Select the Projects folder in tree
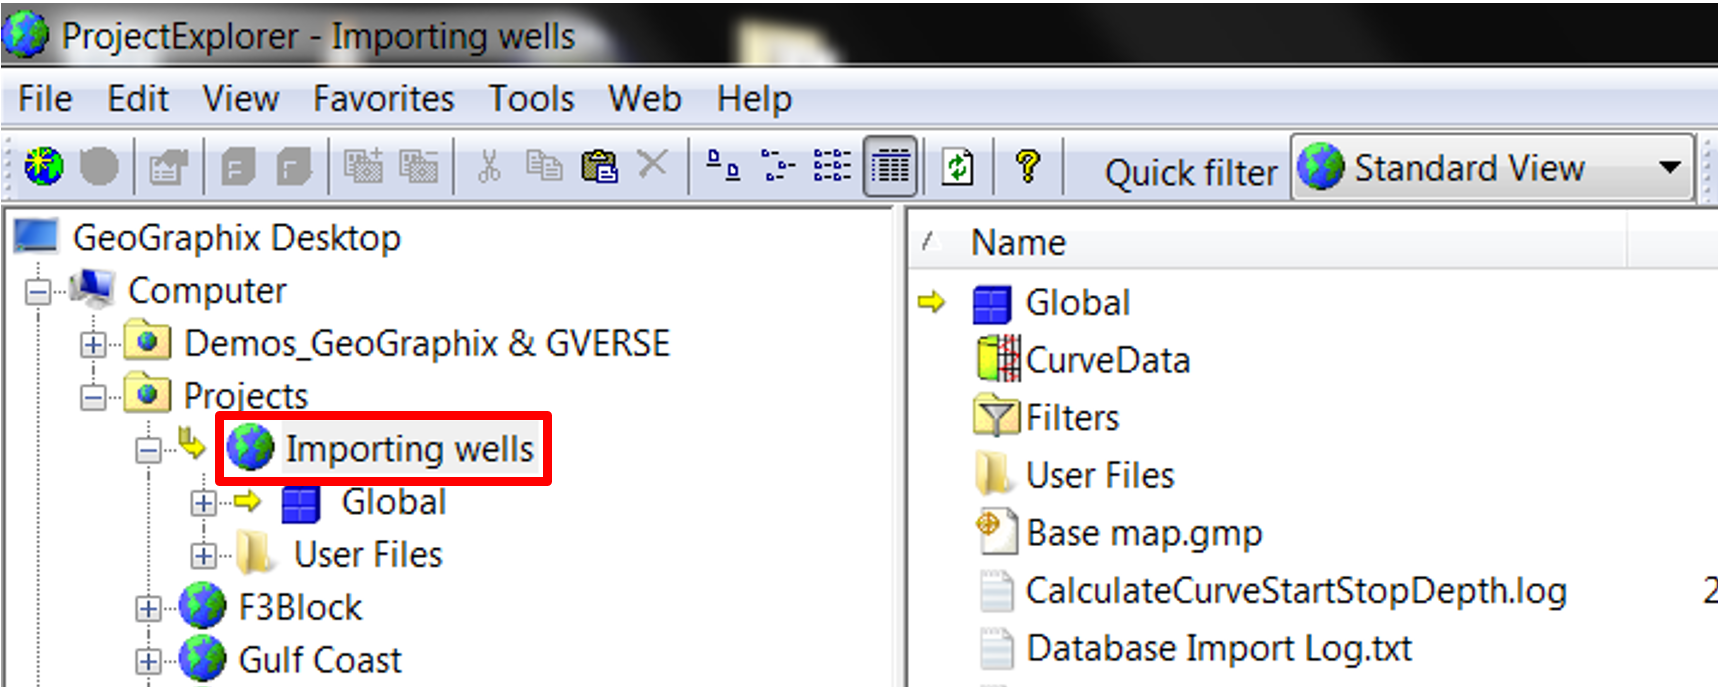Screen dimensions: 1722x688 246,397
